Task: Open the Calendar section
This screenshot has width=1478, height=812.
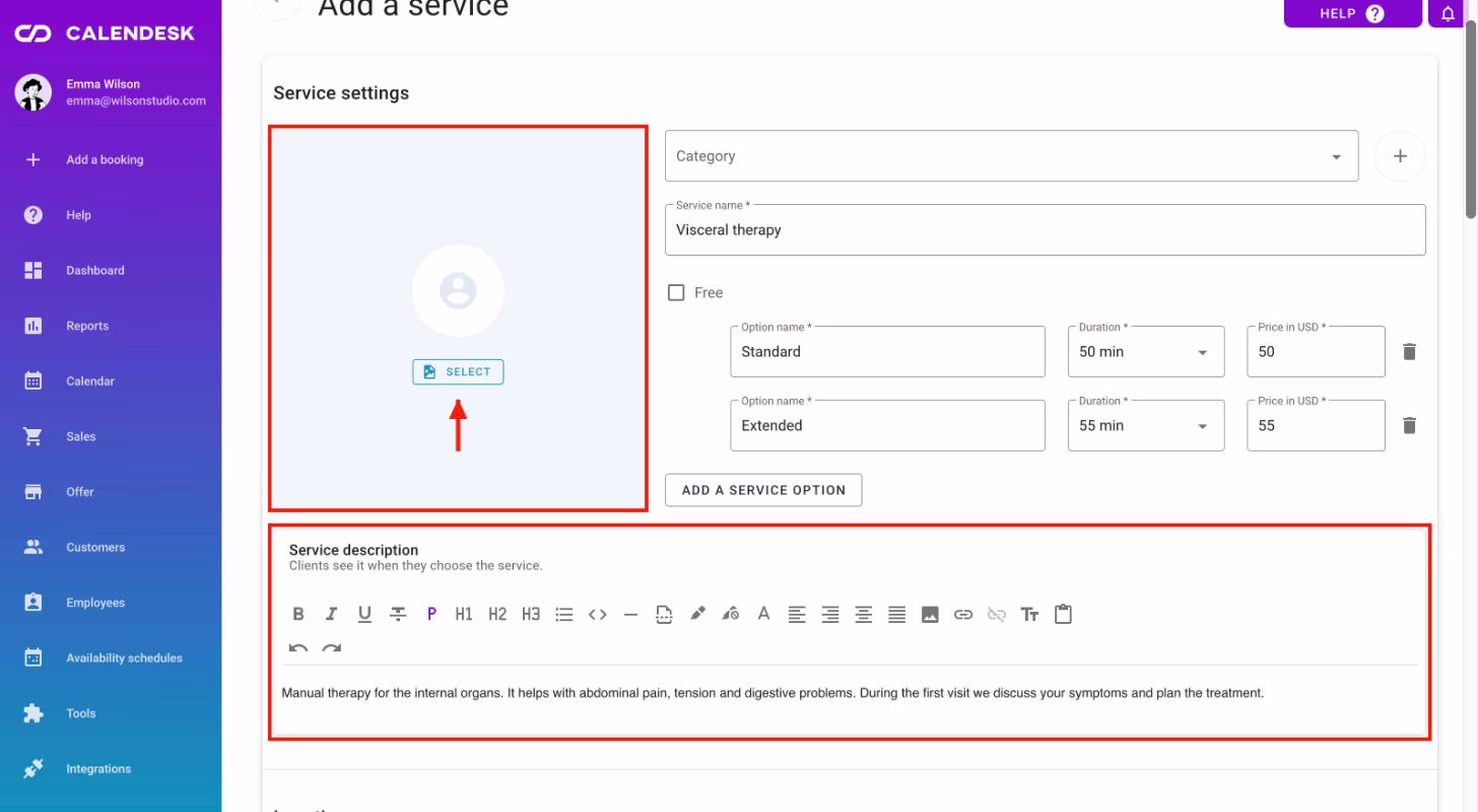Action: pos(90,381)
